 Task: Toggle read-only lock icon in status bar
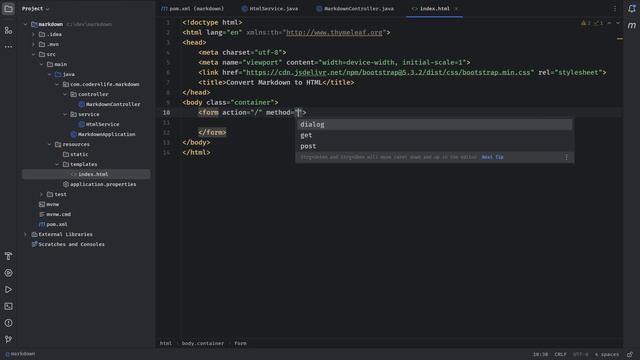(630, 354)
